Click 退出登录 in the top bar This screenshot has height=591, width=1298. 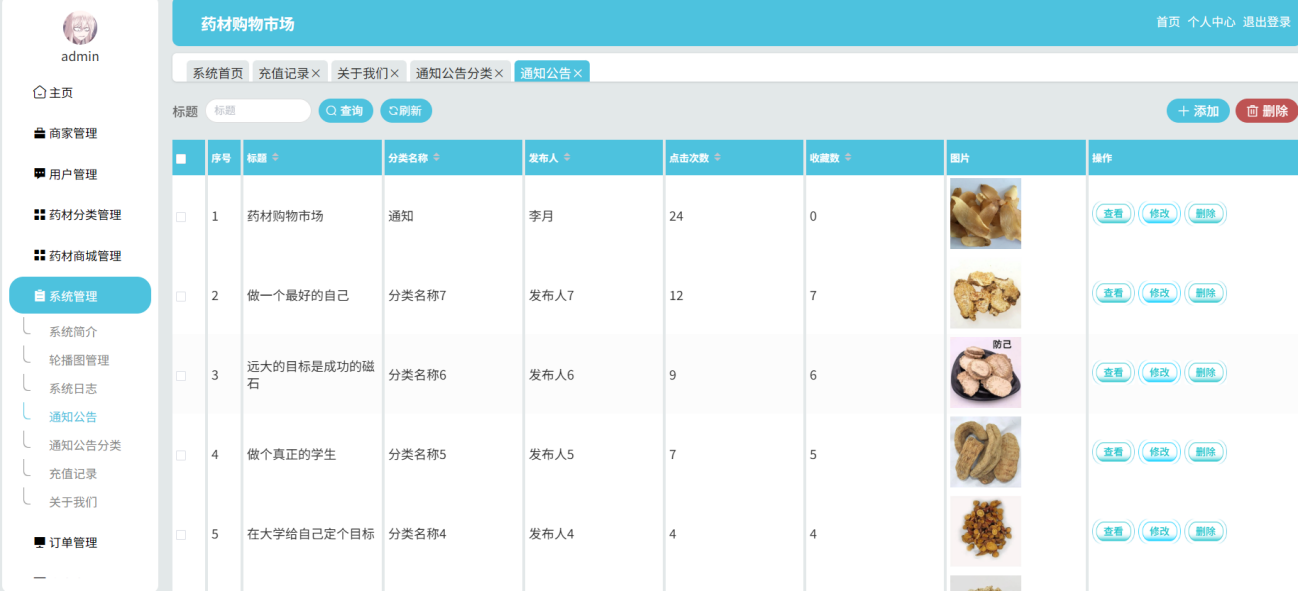(x=1267, y=22)
